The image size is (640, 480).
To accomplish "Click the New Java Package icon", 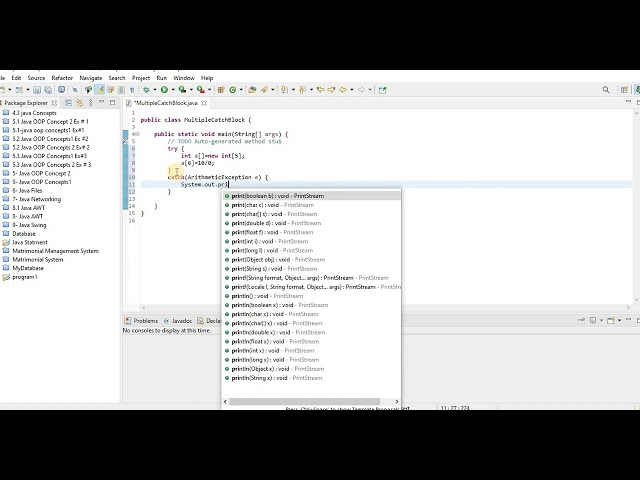I will point(221,90).
